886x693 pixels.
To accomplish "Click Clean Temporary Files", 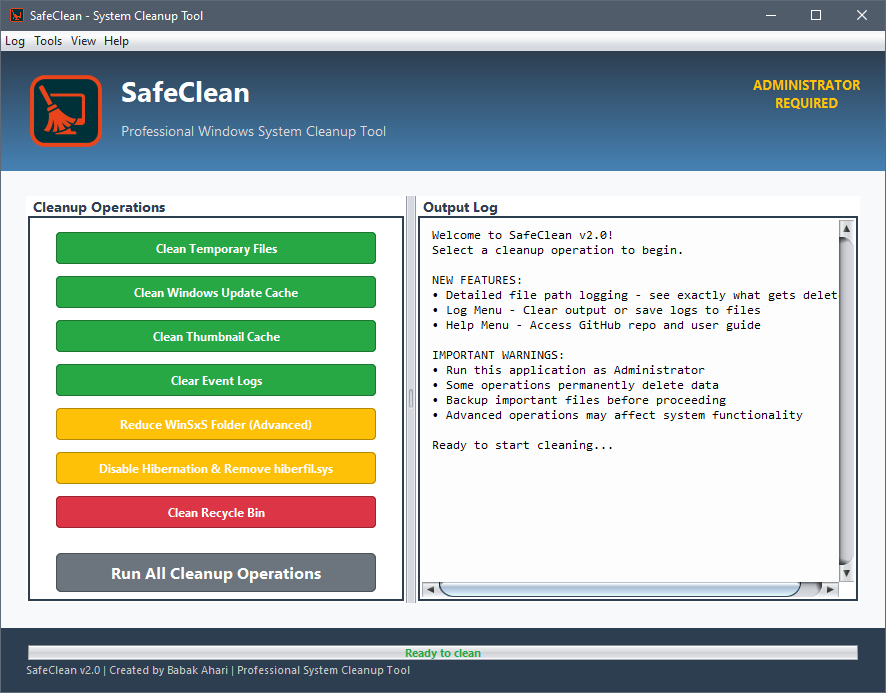I will coord(215,248).
